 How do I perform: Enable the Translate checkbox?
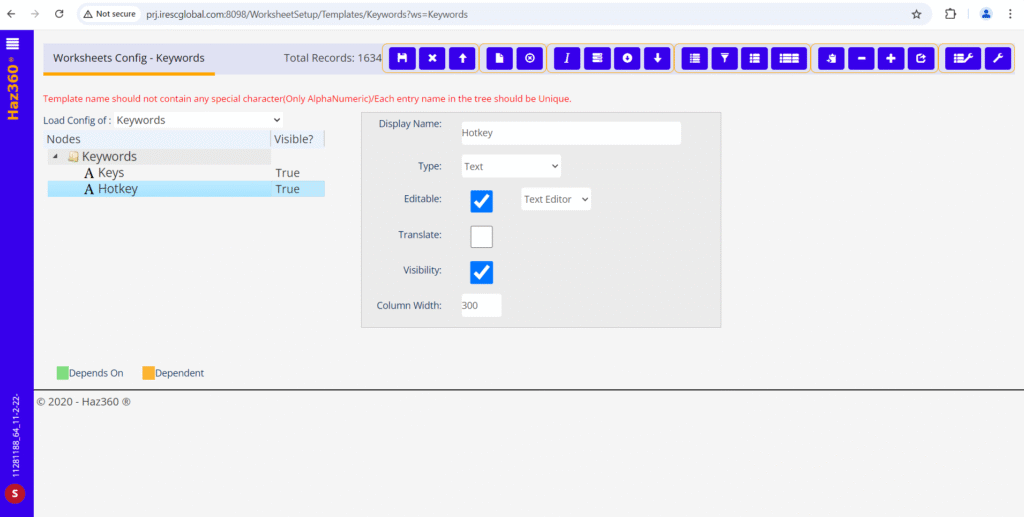click(x=482, y=237)
